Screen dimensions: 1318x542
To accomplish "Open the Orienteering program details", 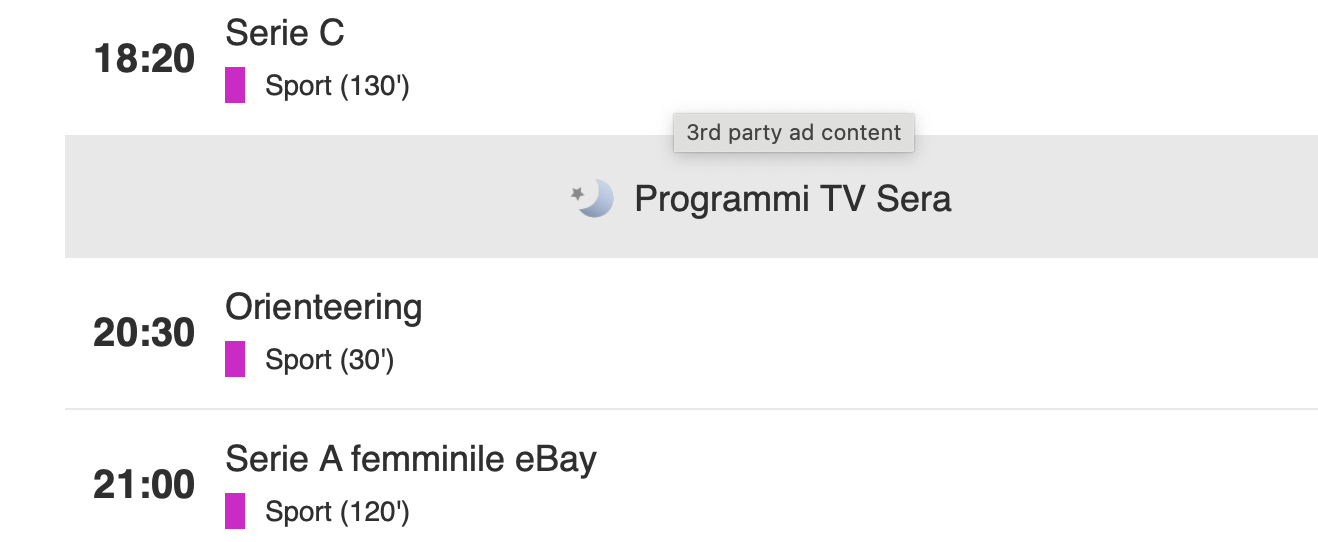I will (324, 307).
